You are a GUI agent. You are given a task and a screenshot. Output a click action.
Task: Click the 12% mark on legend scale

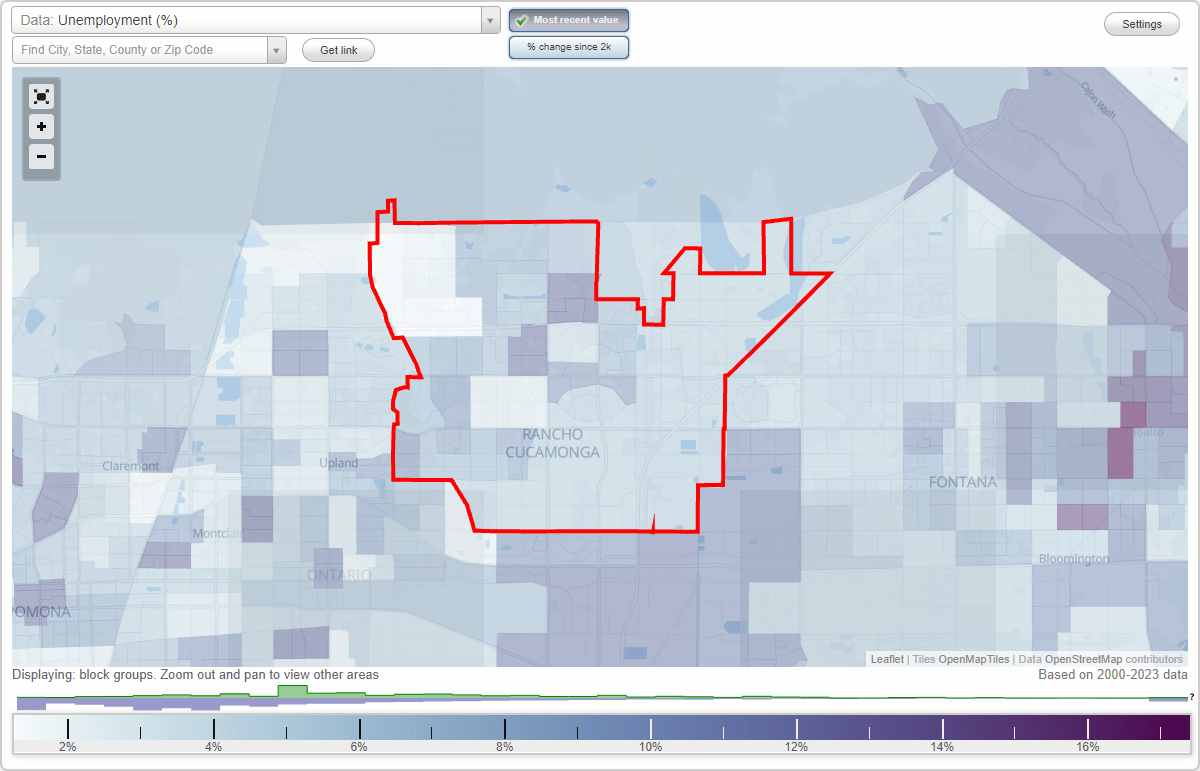point(796,747)
